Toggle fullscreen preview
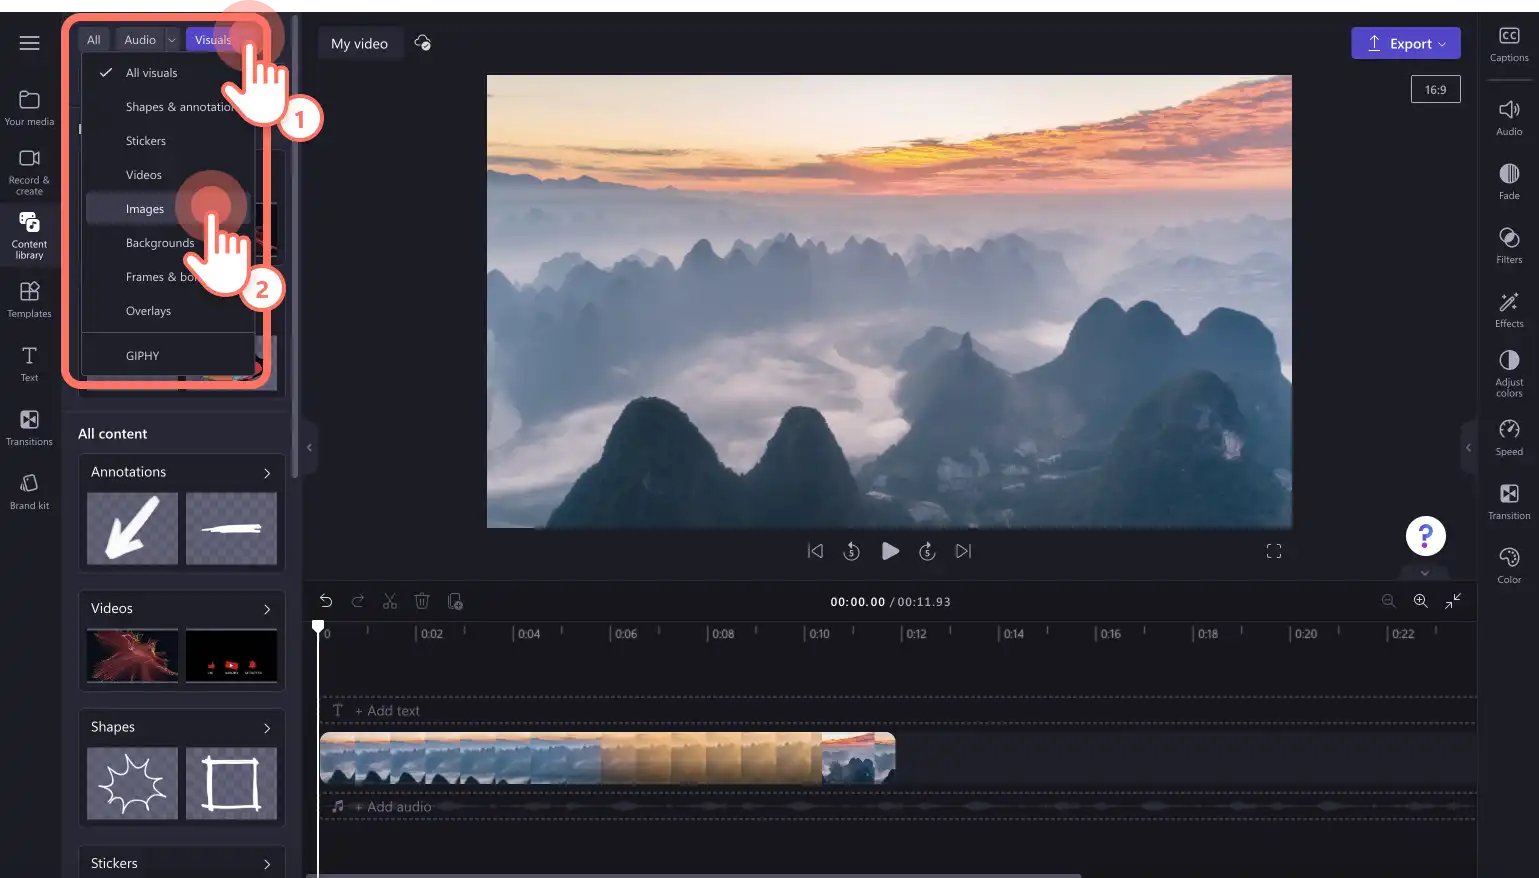1539x878 pixels. (x=1274, y=551)
